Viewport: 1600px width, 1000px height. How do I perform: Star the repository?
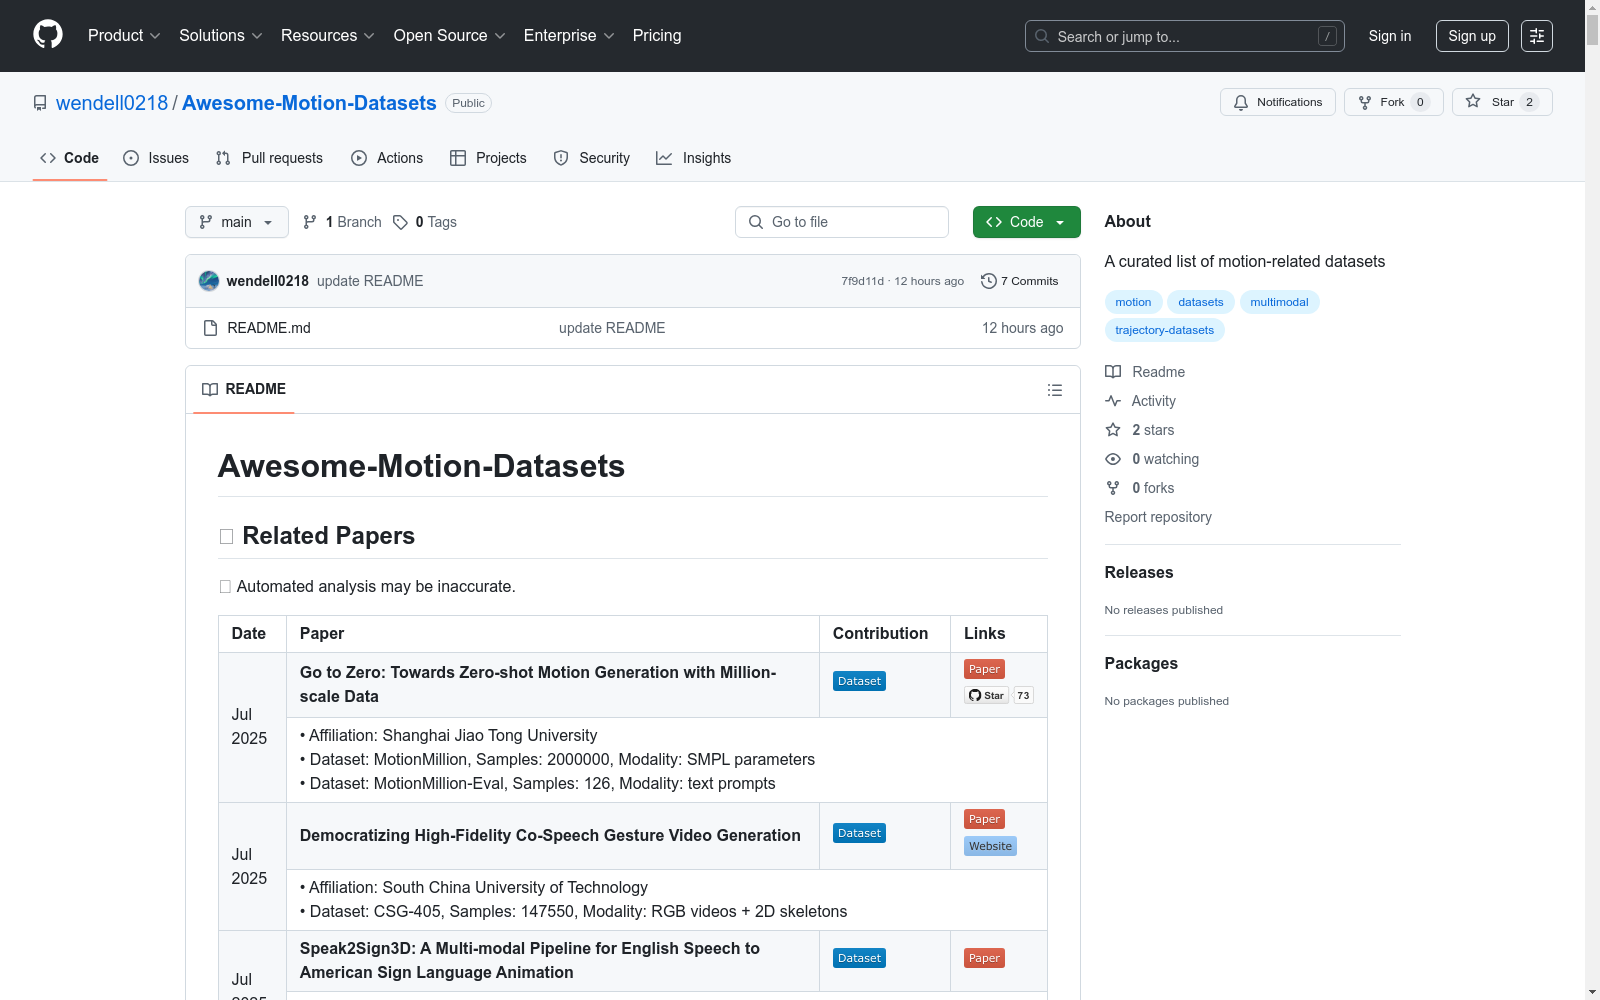[1494, 102]
